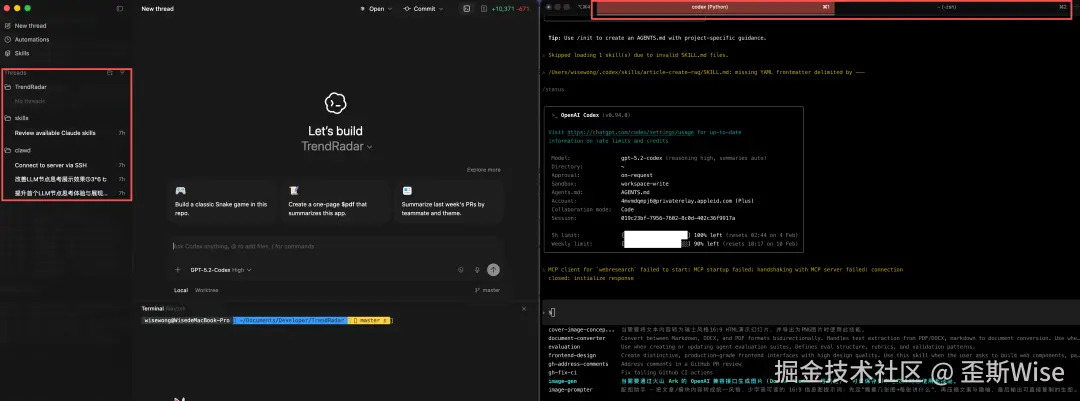
Task: Click the New thread compose icon in sidebar
Action: [8, 25]
